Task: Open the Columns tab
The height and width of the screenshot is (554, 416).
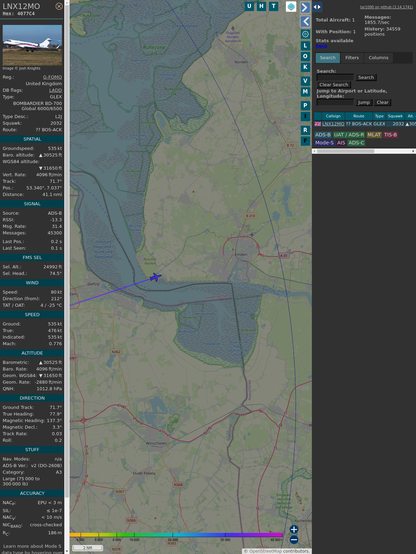Action: [x=378, y=58]
